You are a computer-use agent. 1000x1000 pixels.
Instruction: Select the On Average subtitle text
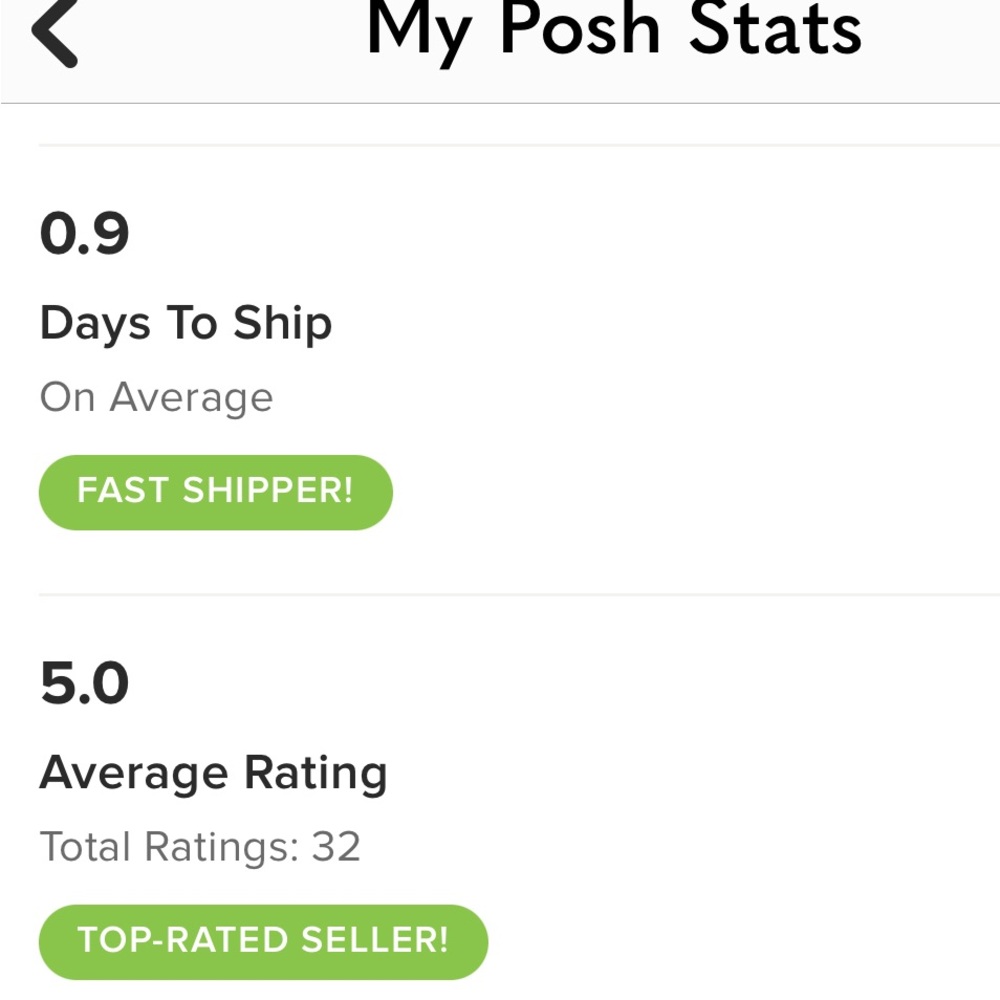[x=155, y=396]
